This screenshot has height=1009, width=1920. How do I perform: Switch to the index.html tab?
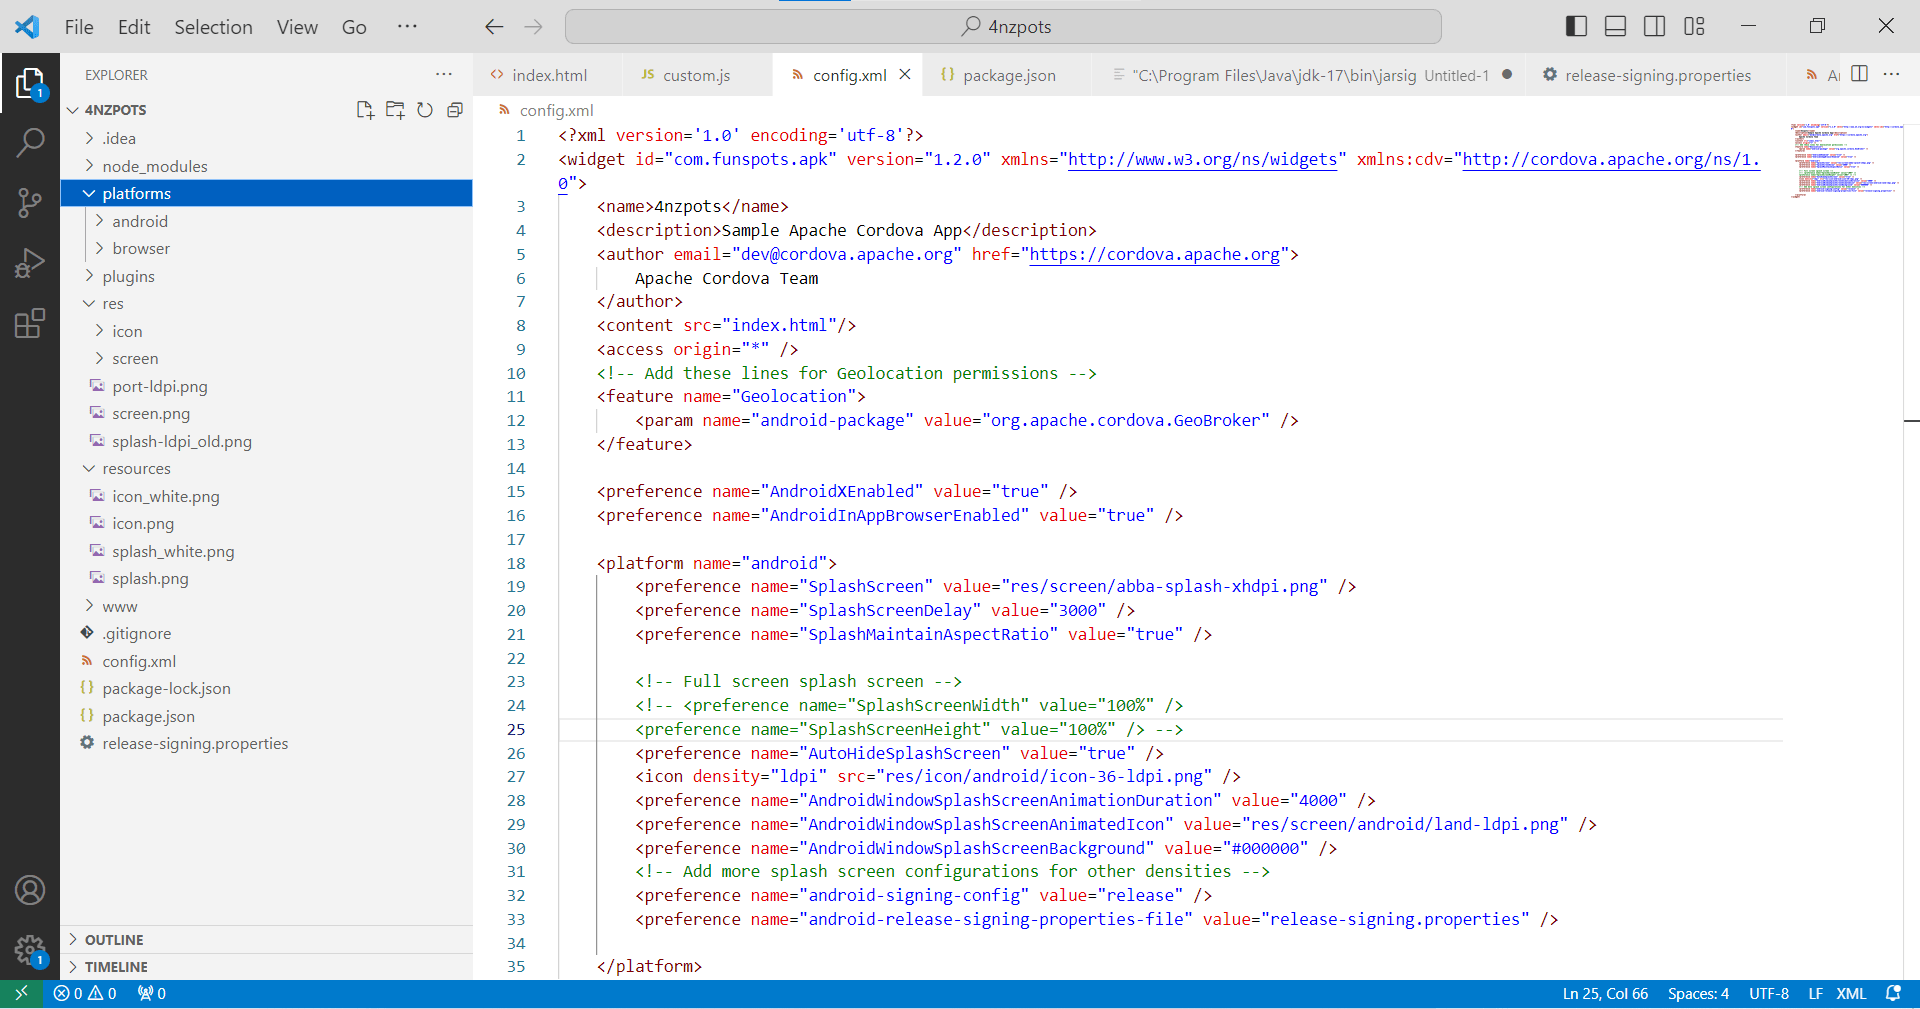tap(548, 75)
